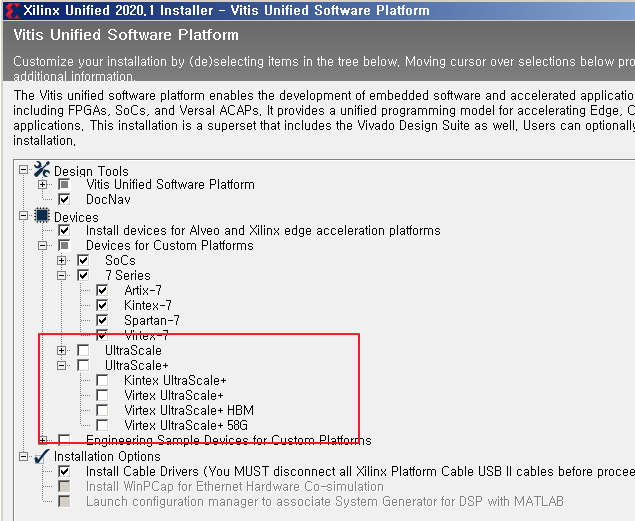
Task: Check the Kintex UltraScale+ checkbox
Action: [102, 381]
